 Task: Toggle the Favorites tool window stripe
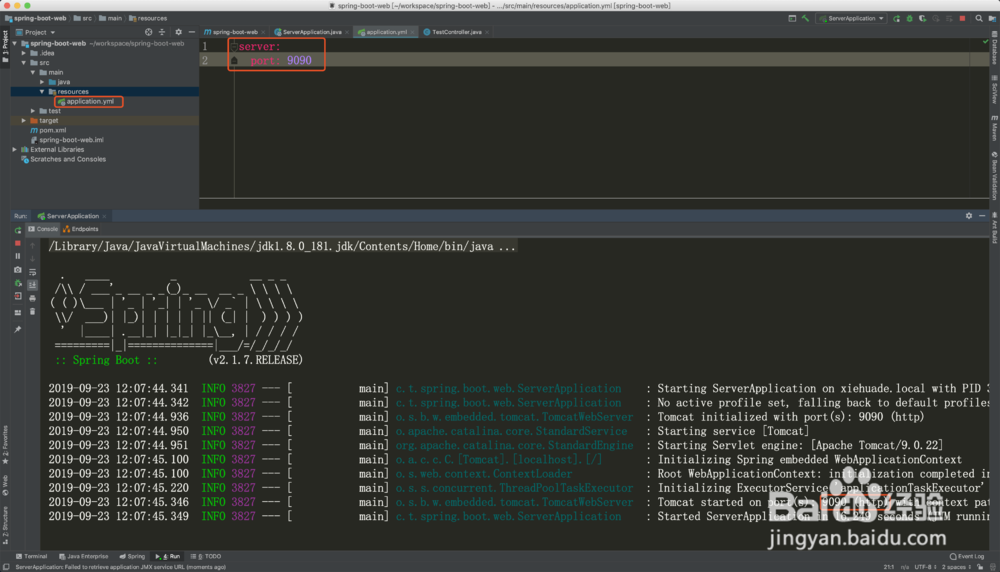[5, 444]
